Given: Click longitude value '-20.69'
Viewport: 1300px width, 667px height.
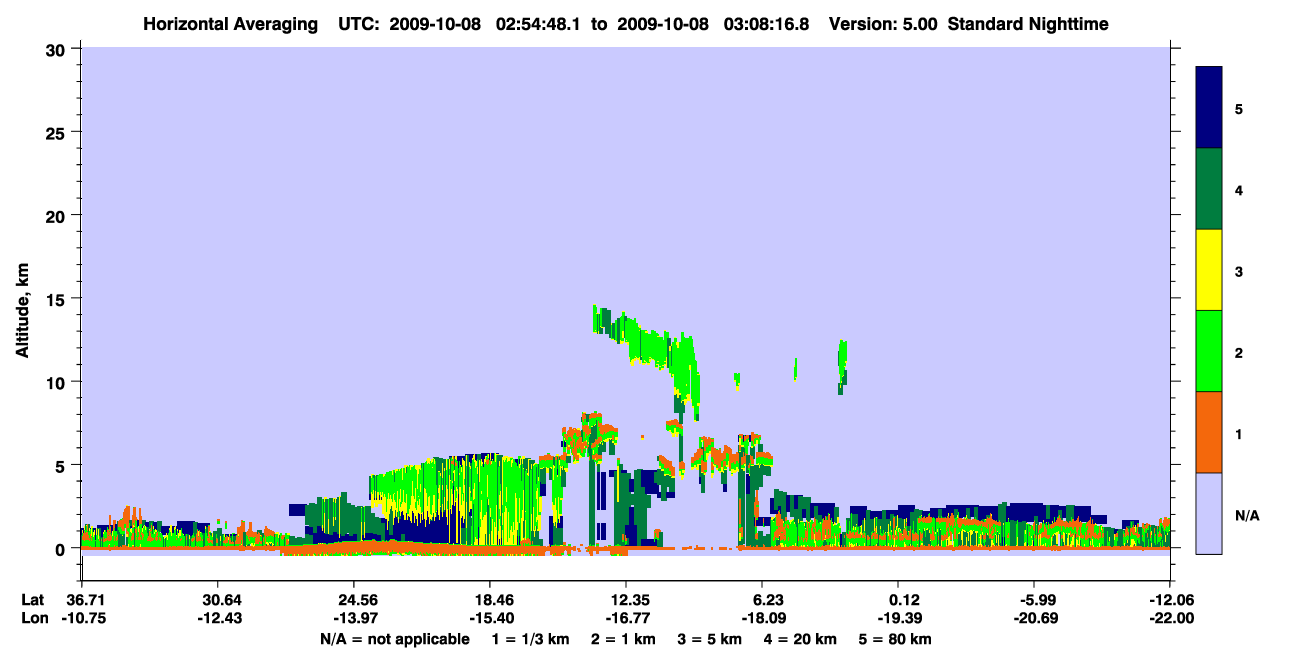Looking at the screenshot, I should pos(1034,618).
